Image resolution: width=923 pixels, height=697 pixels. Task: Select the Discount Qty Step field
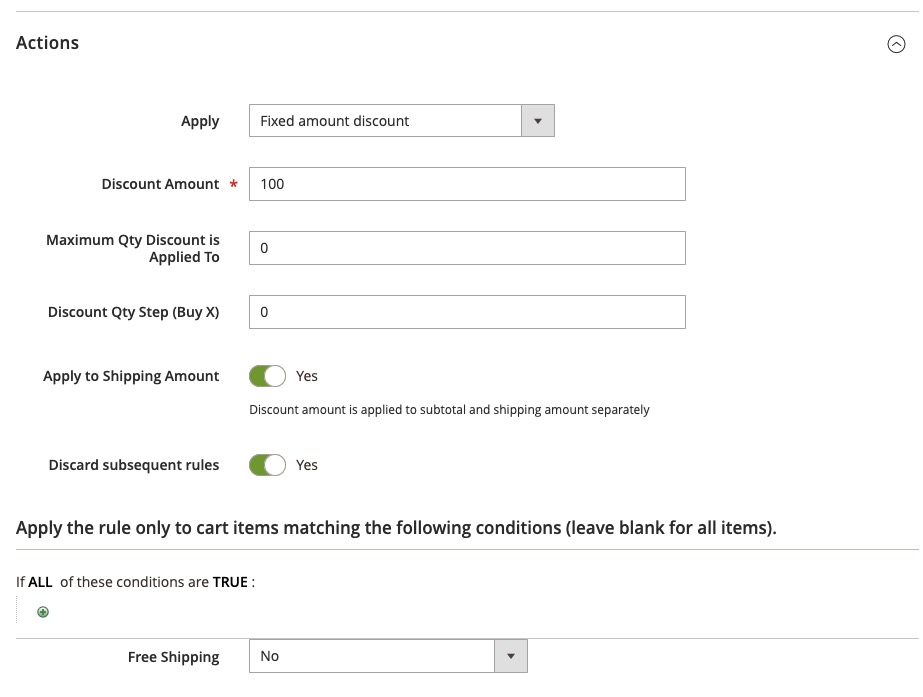click(x=467, y=312)
